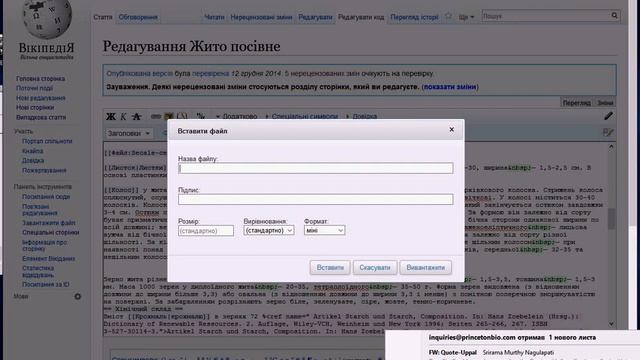Open the Елемент Вікіданих sidebar link

click(x=48, y=258)
